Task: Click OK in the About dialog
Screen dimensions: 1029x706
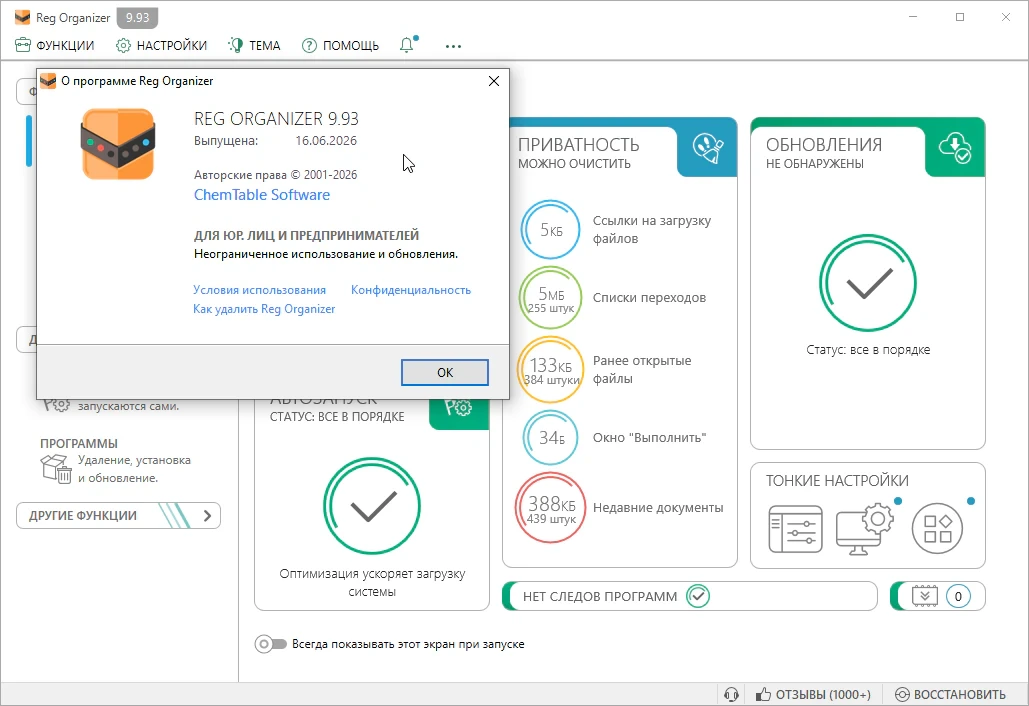Action: [445, 372]
